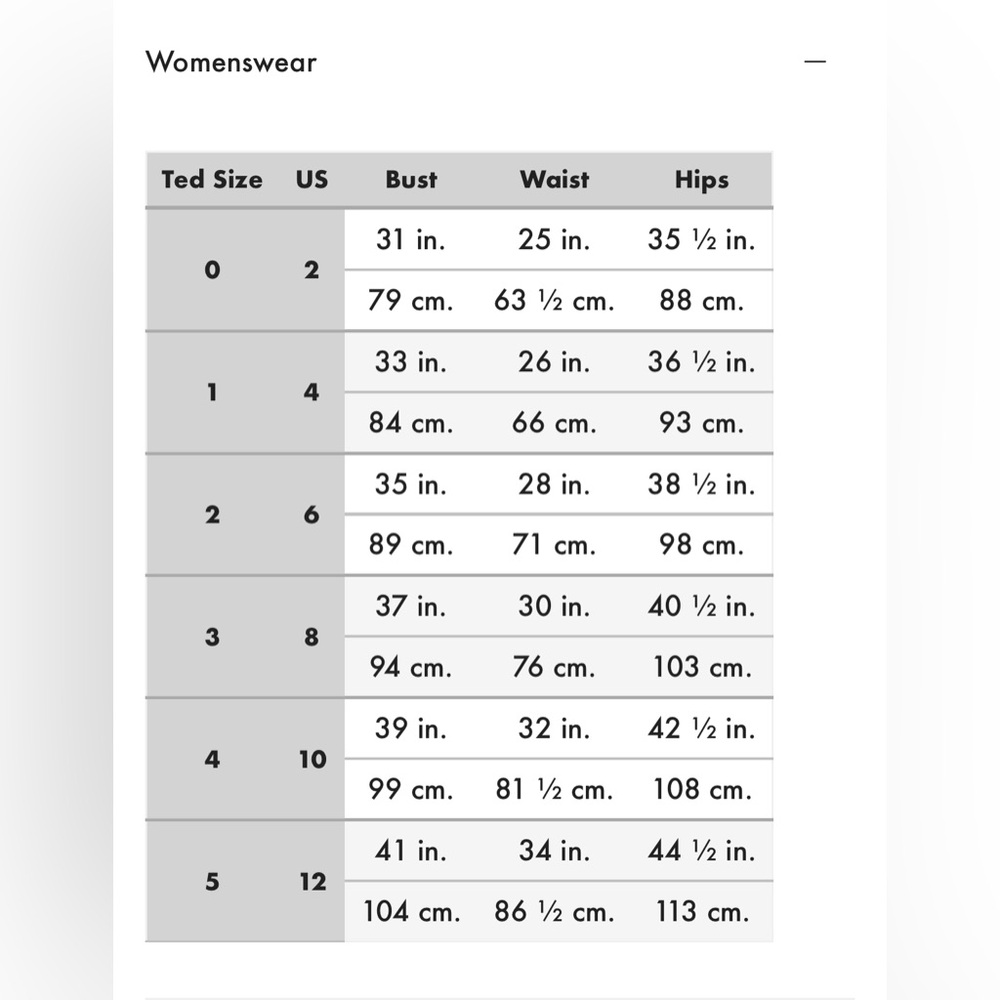Select the US size 2 cell

coord(311,270)
